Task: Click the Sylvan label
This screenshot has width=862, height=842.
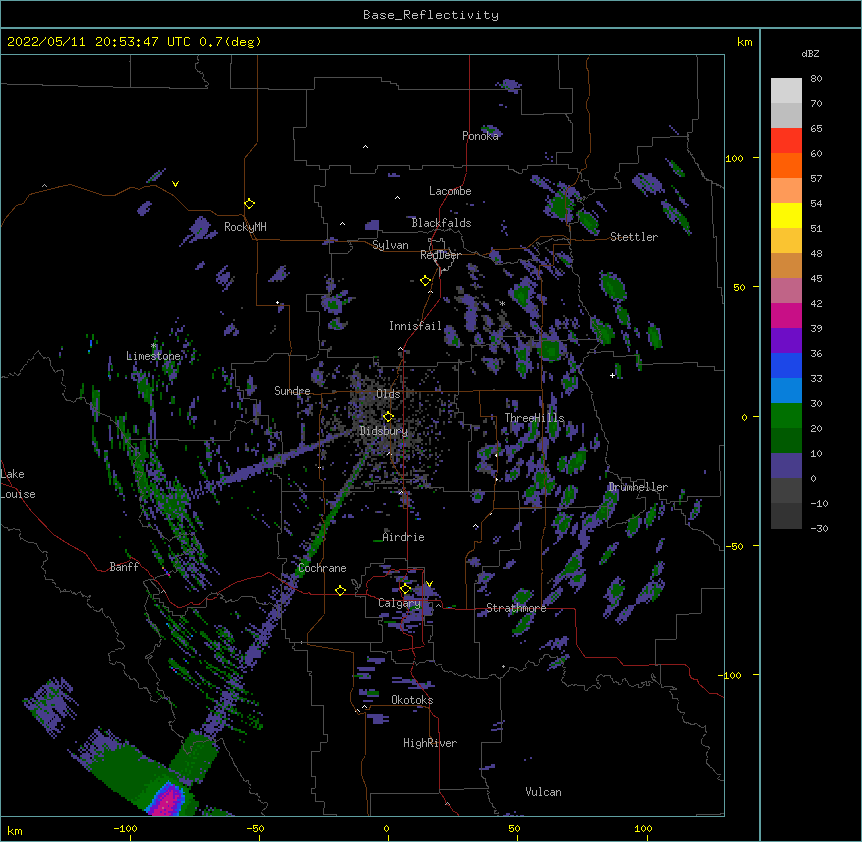Action: pyautogui.click(x=390, y=245)
